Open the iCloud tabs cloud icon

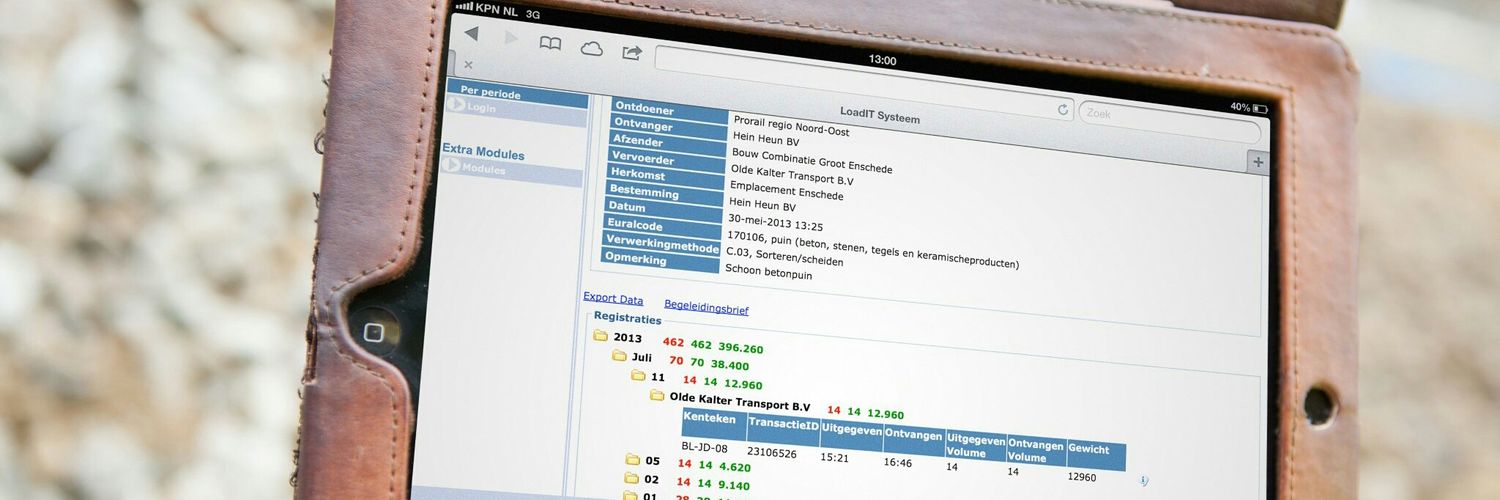(592, 47)
